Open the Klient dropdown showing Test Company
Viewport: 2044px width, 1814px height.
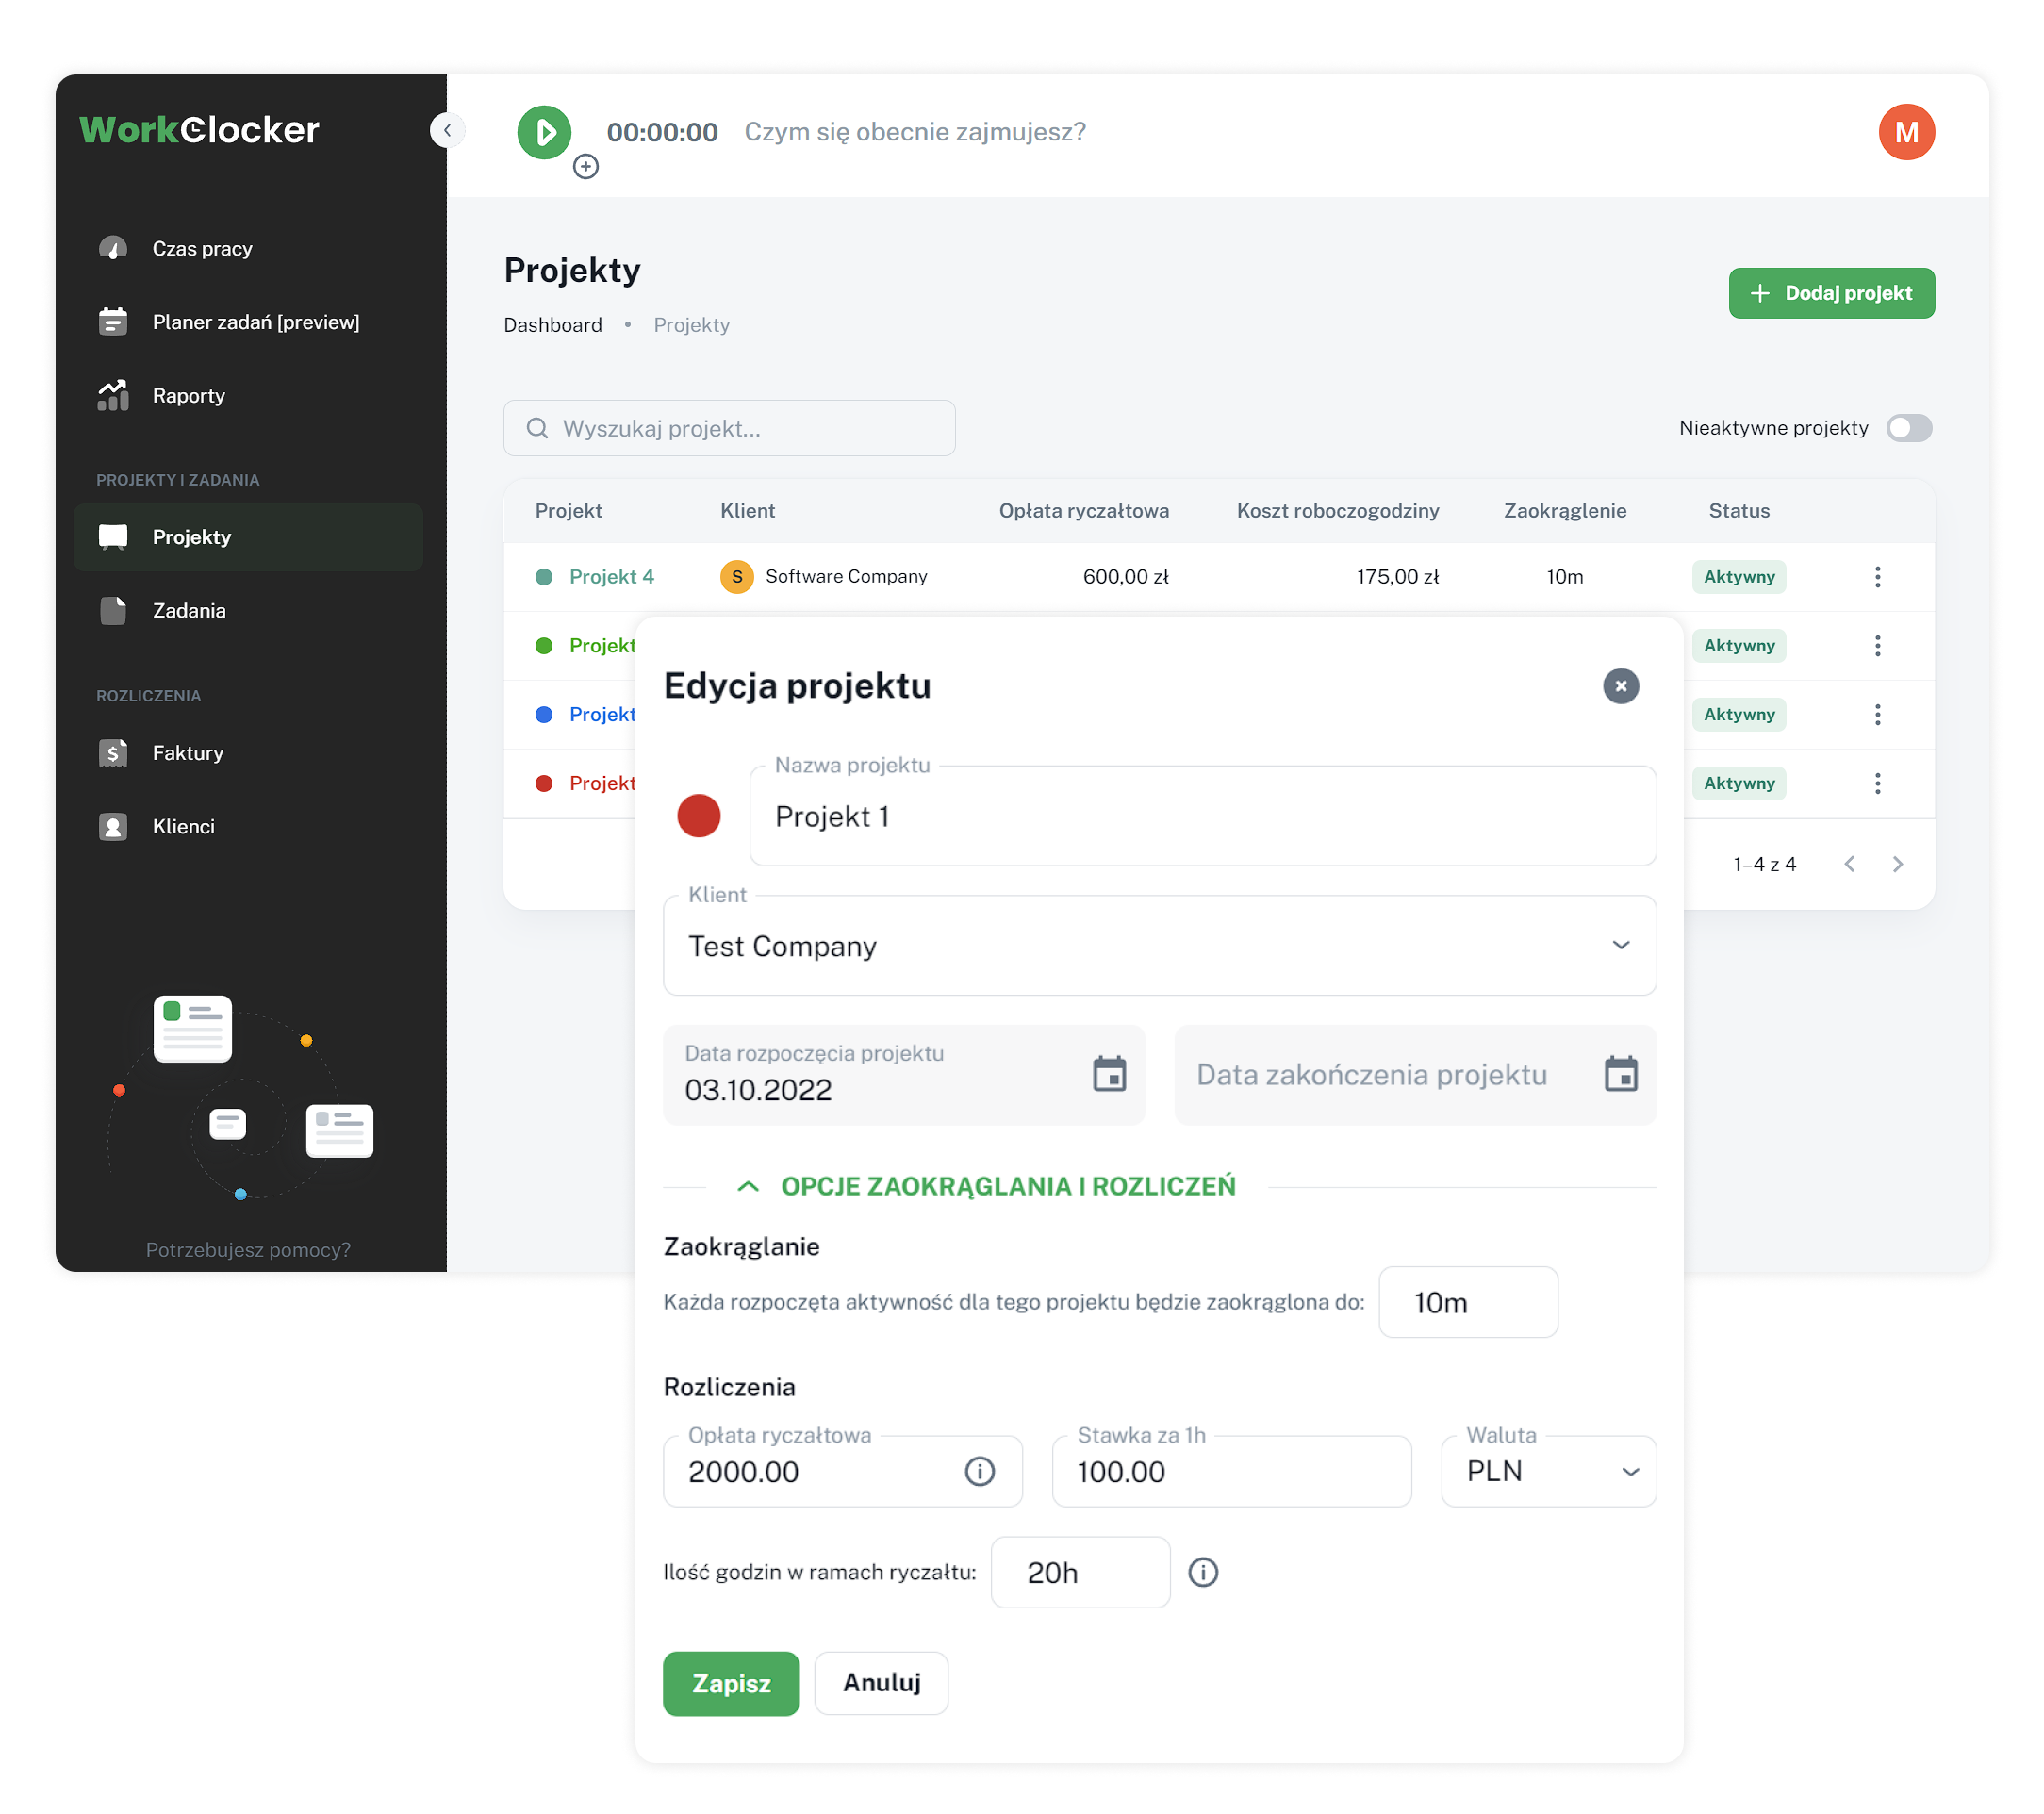[1159, 945]
